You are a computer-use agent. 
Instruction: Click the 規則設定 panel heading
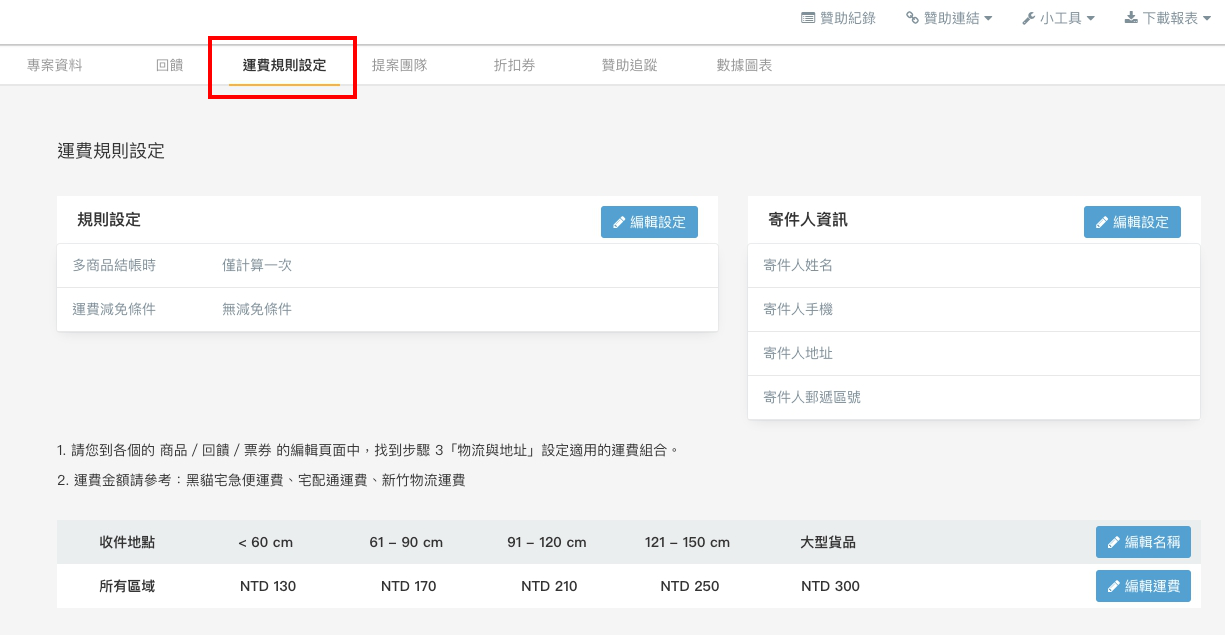click(109, 219)
